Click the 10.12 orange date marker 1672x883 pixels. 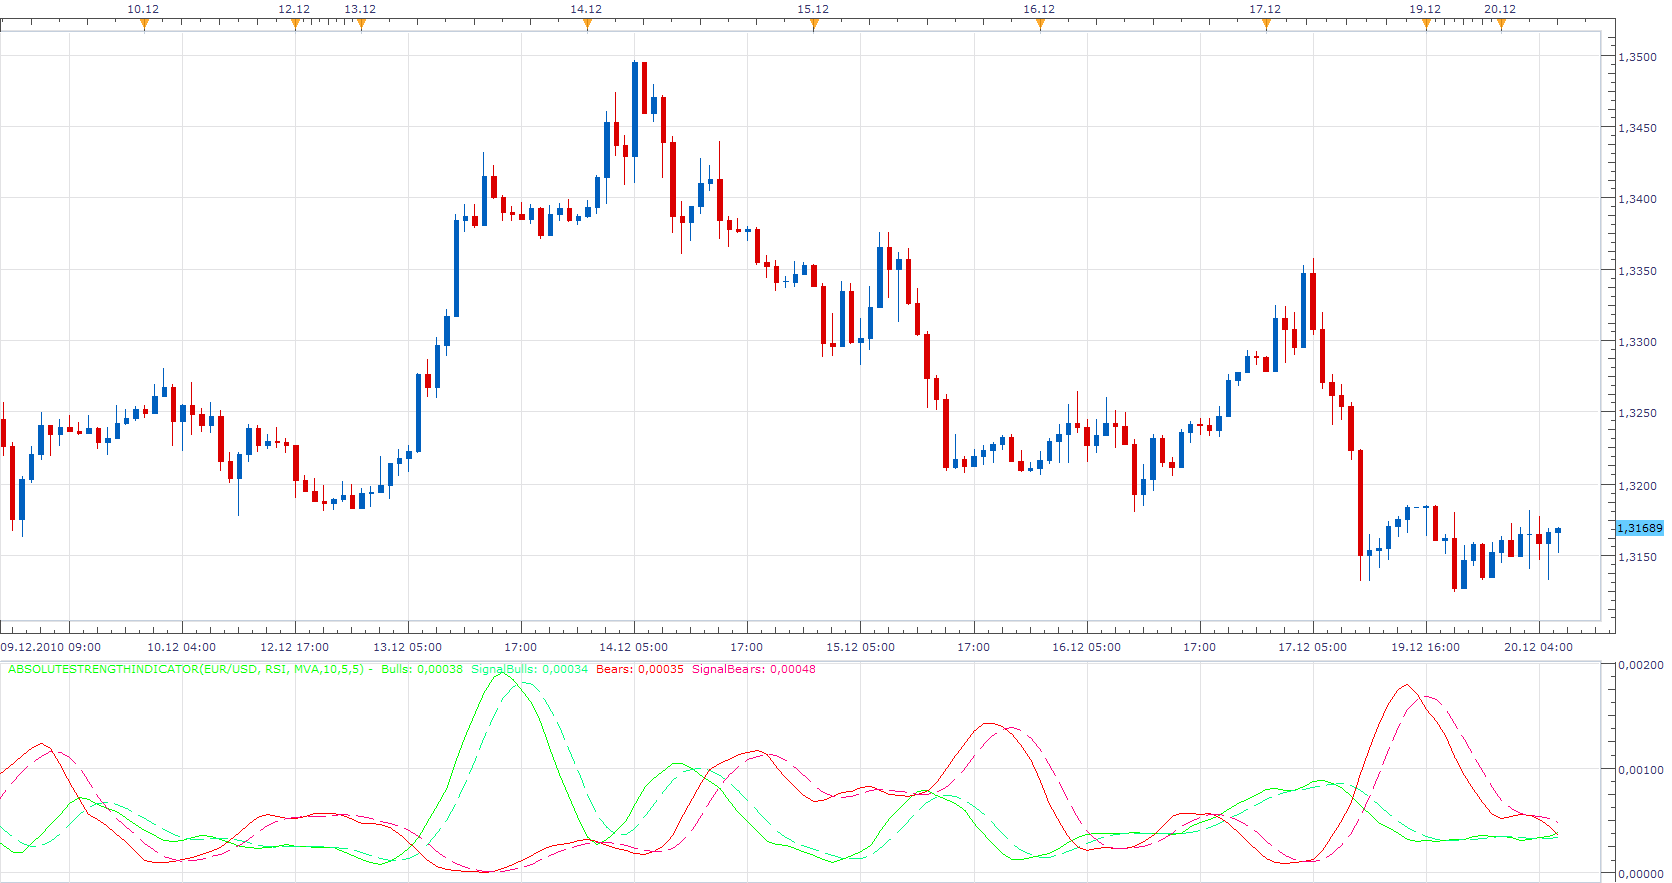[144, 25]
